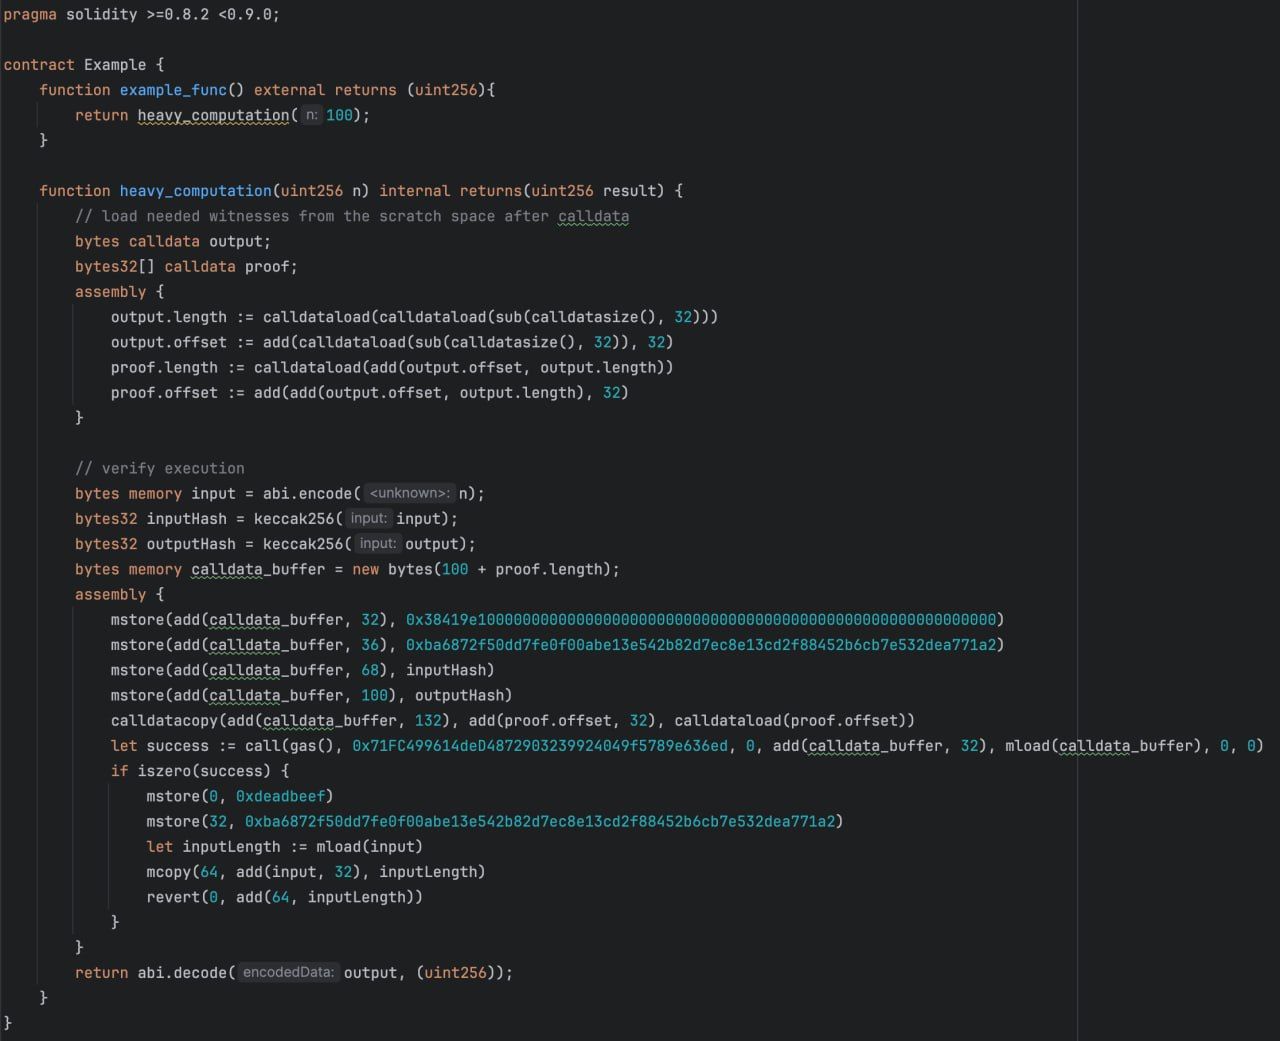Click the 0xba6872 literal in 'mstore(32' line
This screenshot has height=1041, width=1280.
pos(540,821)
